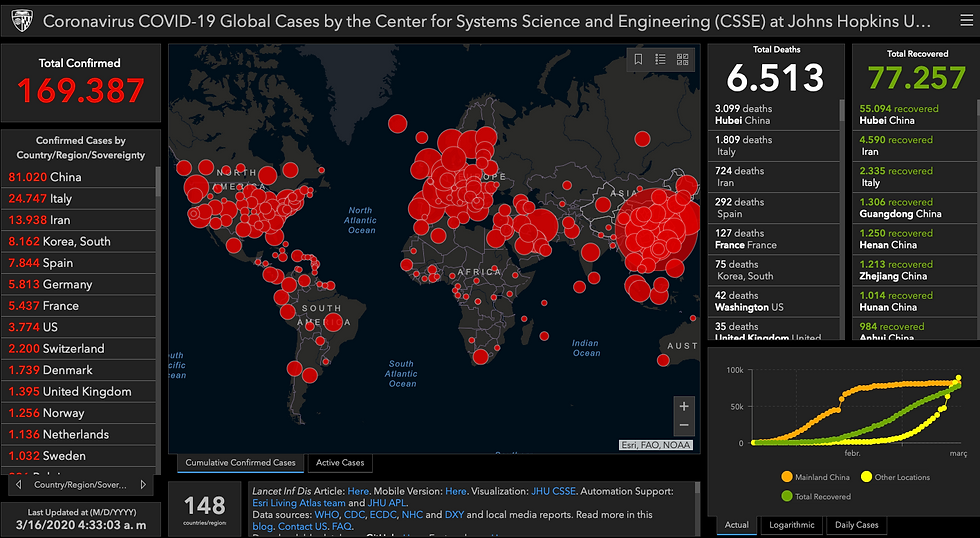Click 1.213 recovered Zhejiang China entry
Screen dimensions: 980x538
pyautogui.click(x=914, y=270)
